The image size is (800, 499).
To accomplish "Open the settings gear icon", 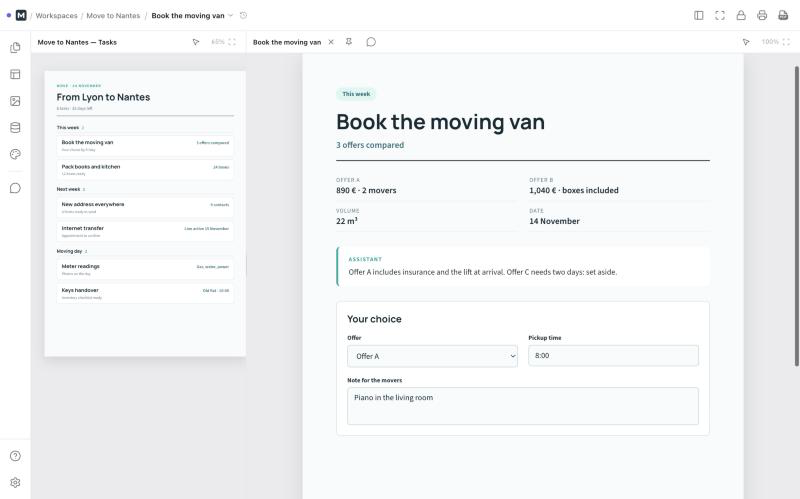I will pos(15,483).
